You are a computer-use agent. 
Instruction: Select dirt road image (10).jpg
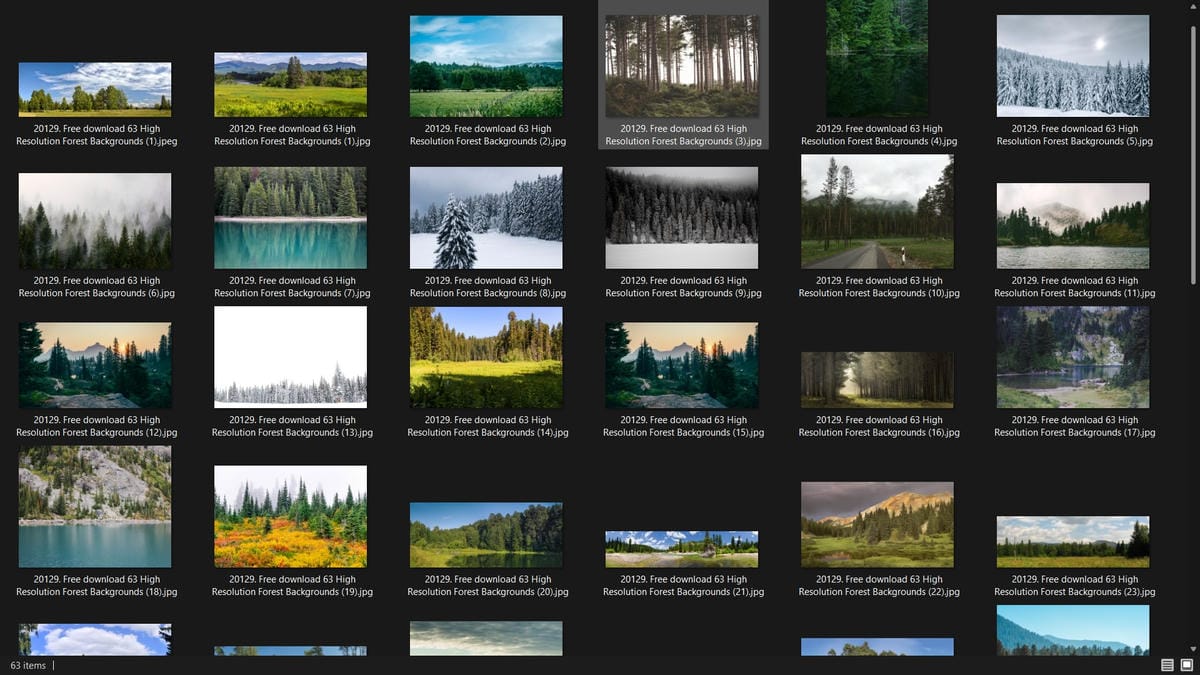coord(877,211)
